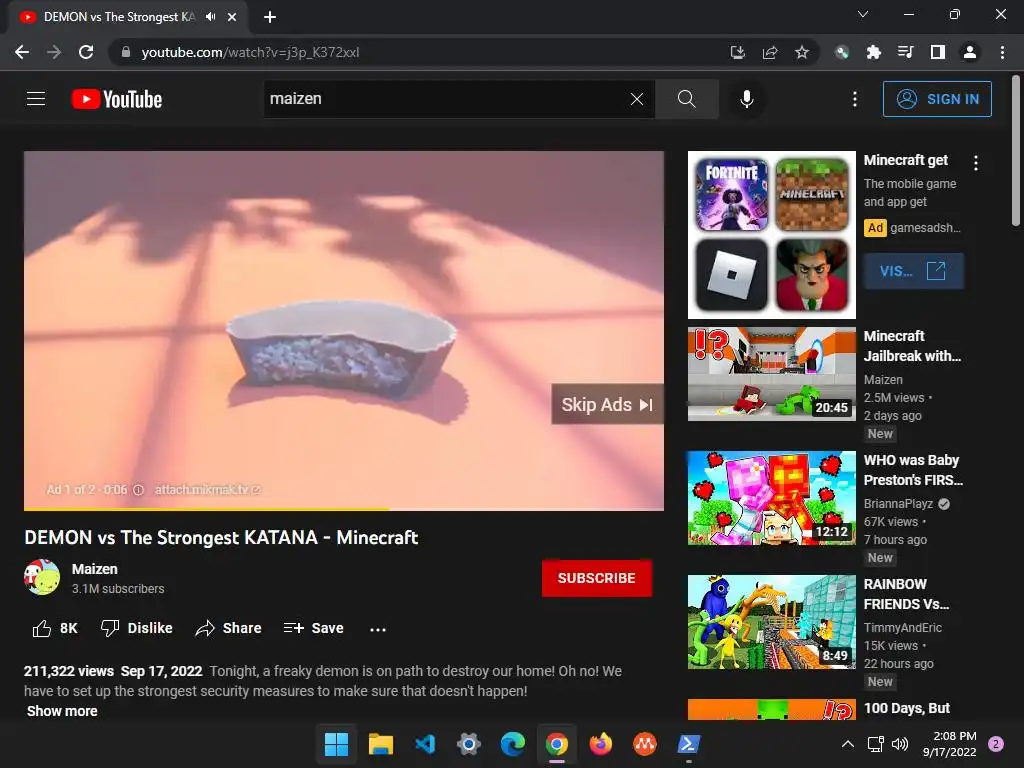Open Minecraft Jailbreak video thumbnail

coord(771,374)
